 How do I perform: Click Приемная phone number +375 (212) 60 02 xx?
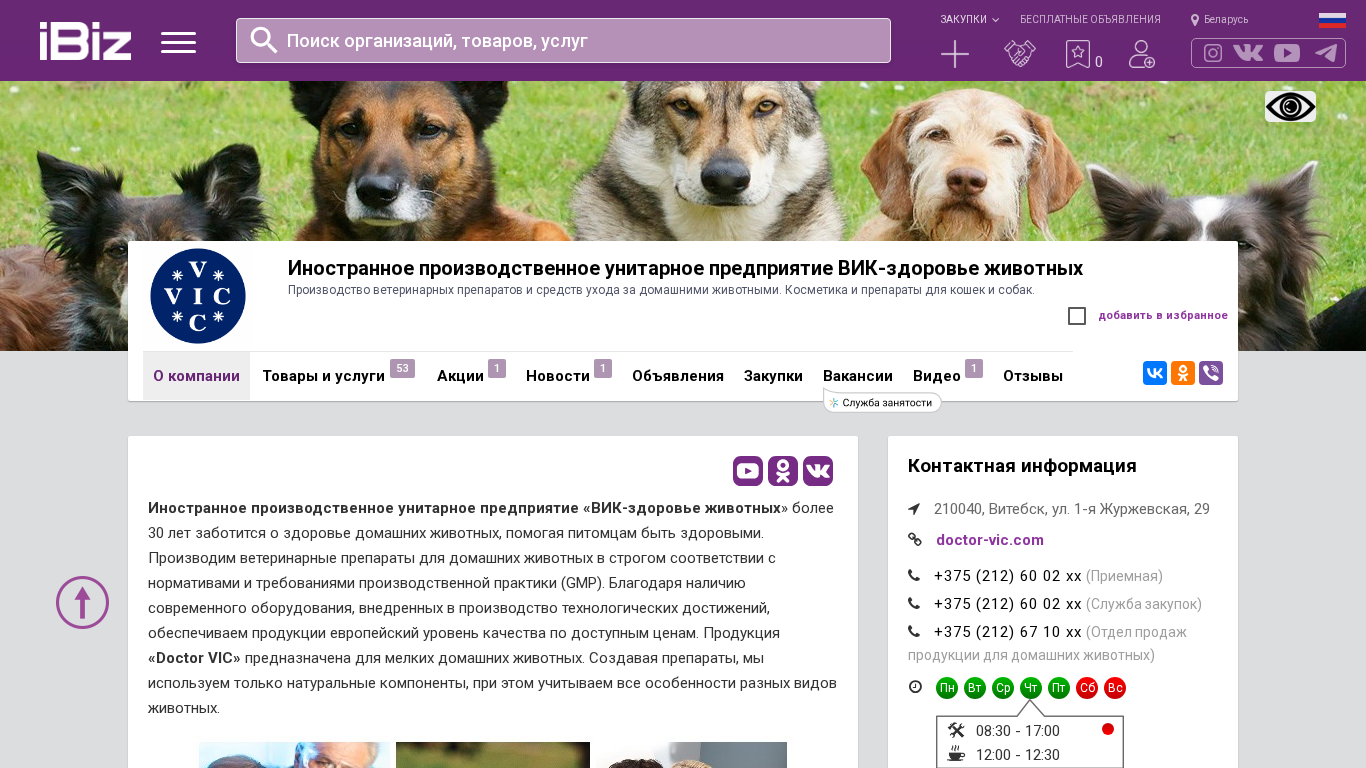[x=1008, y=576]
